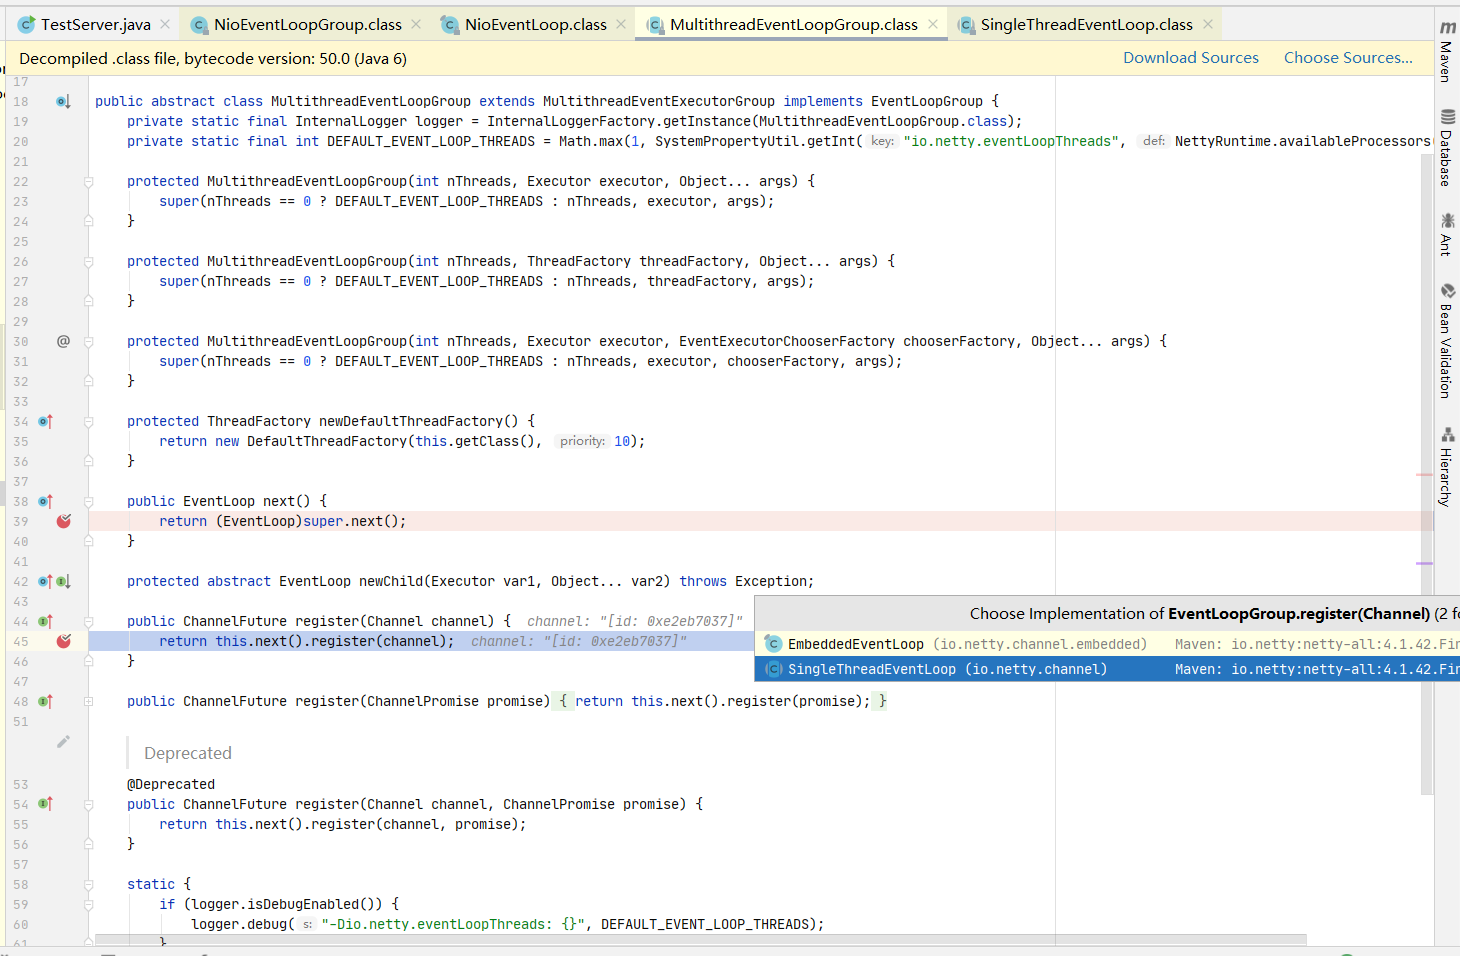Click implements gutter icon on line 54
1460x956 pixels.
45,804
